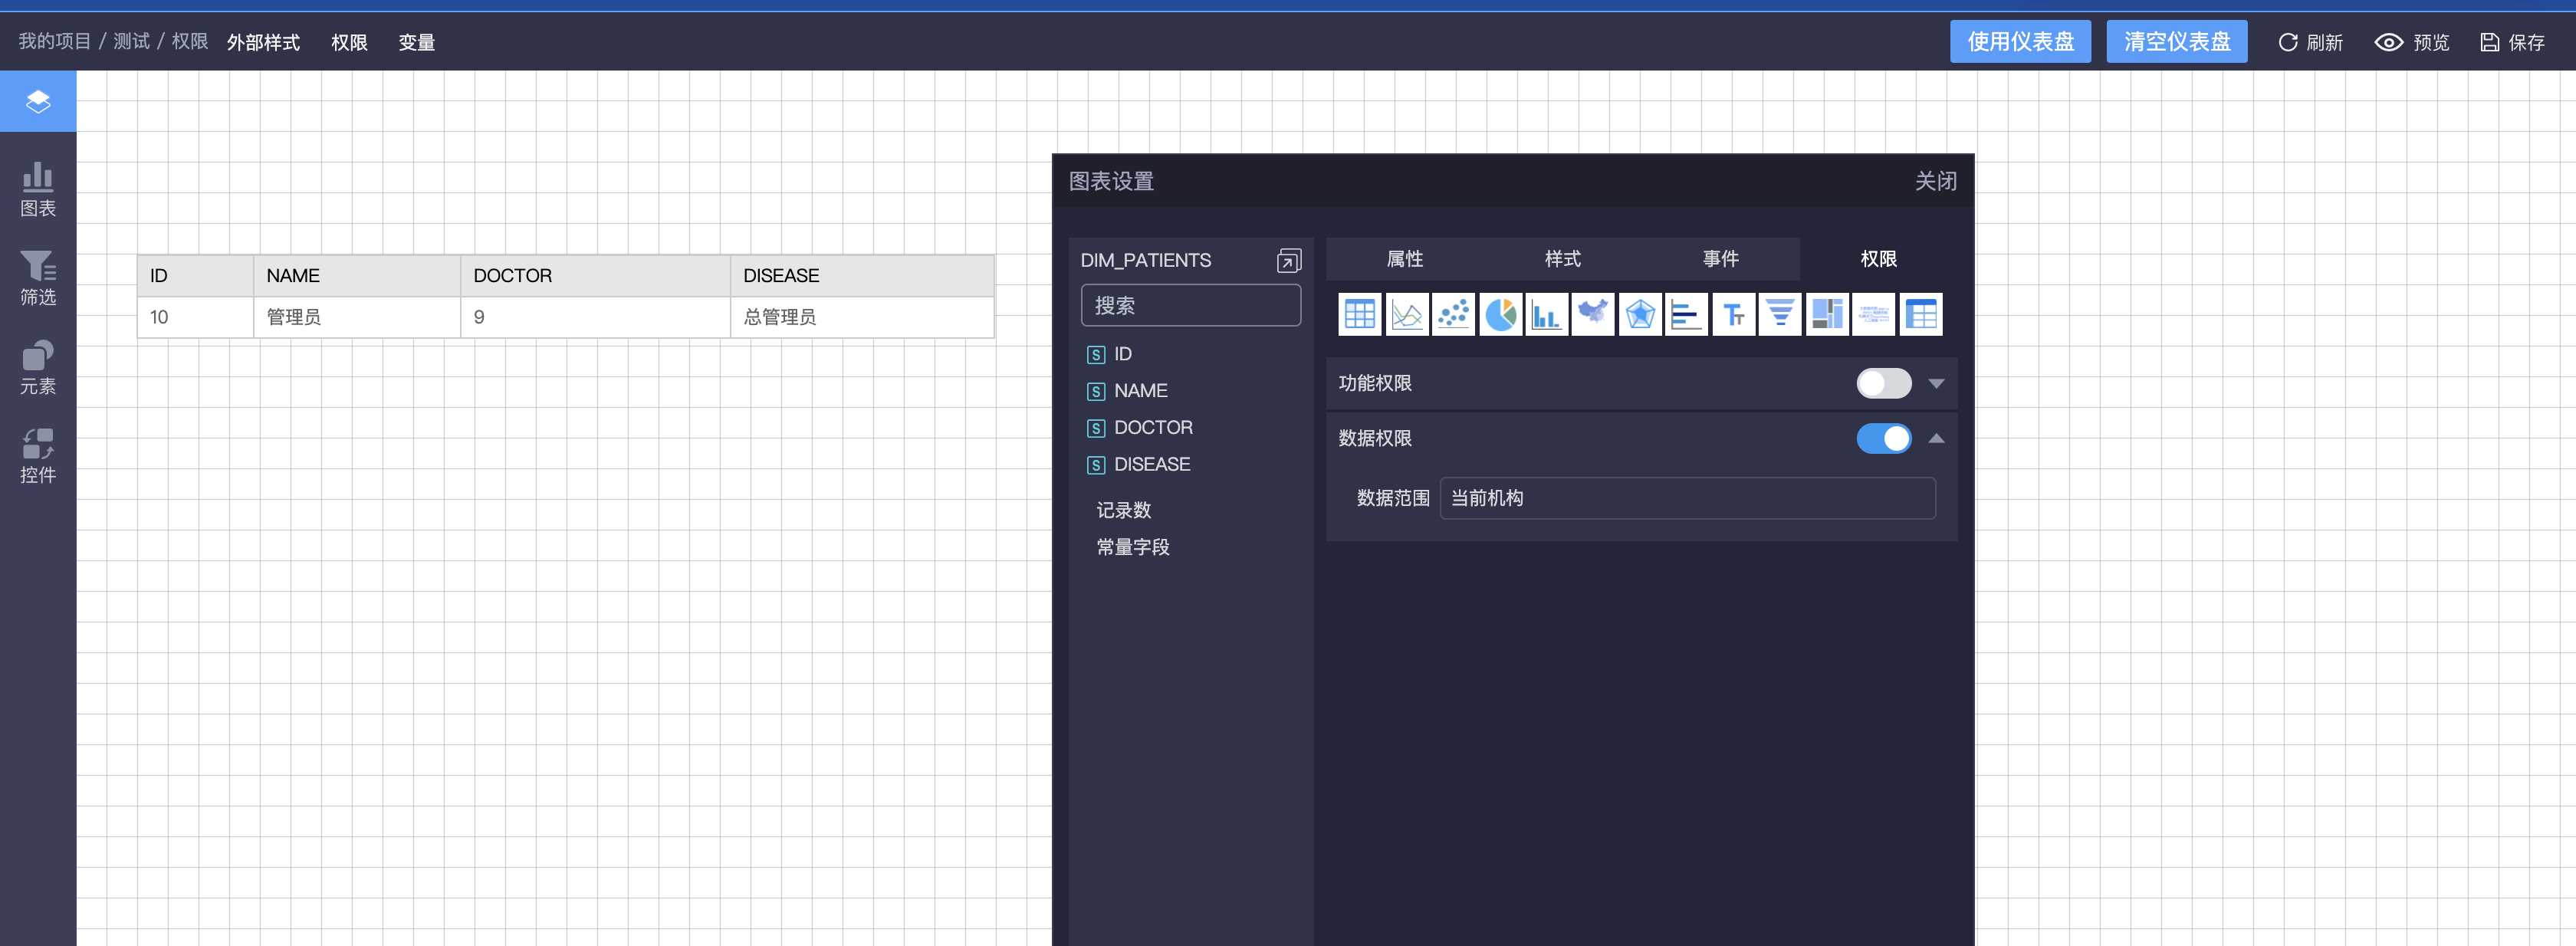Close chart settings with 关闭

(x=1936, y=181)
